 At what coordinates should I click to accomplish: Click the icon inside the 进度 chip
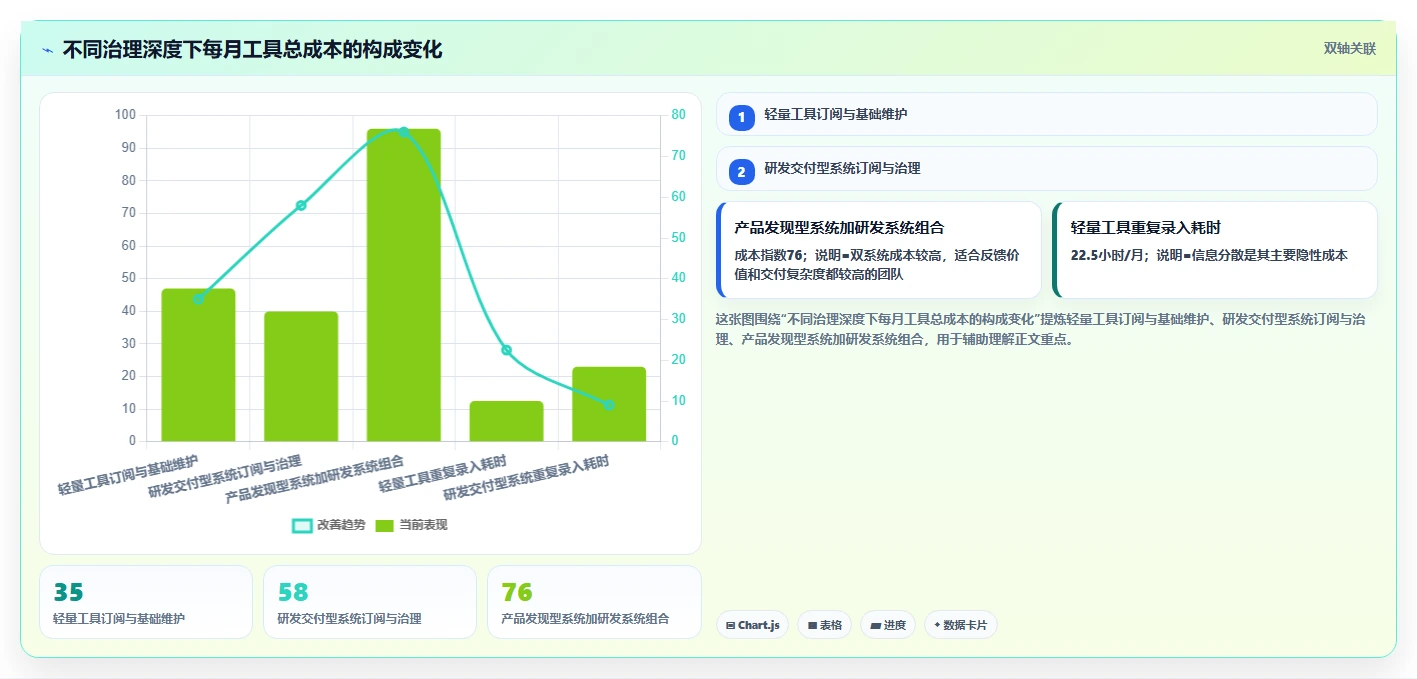pyautogui.click(x=875, y=626)
